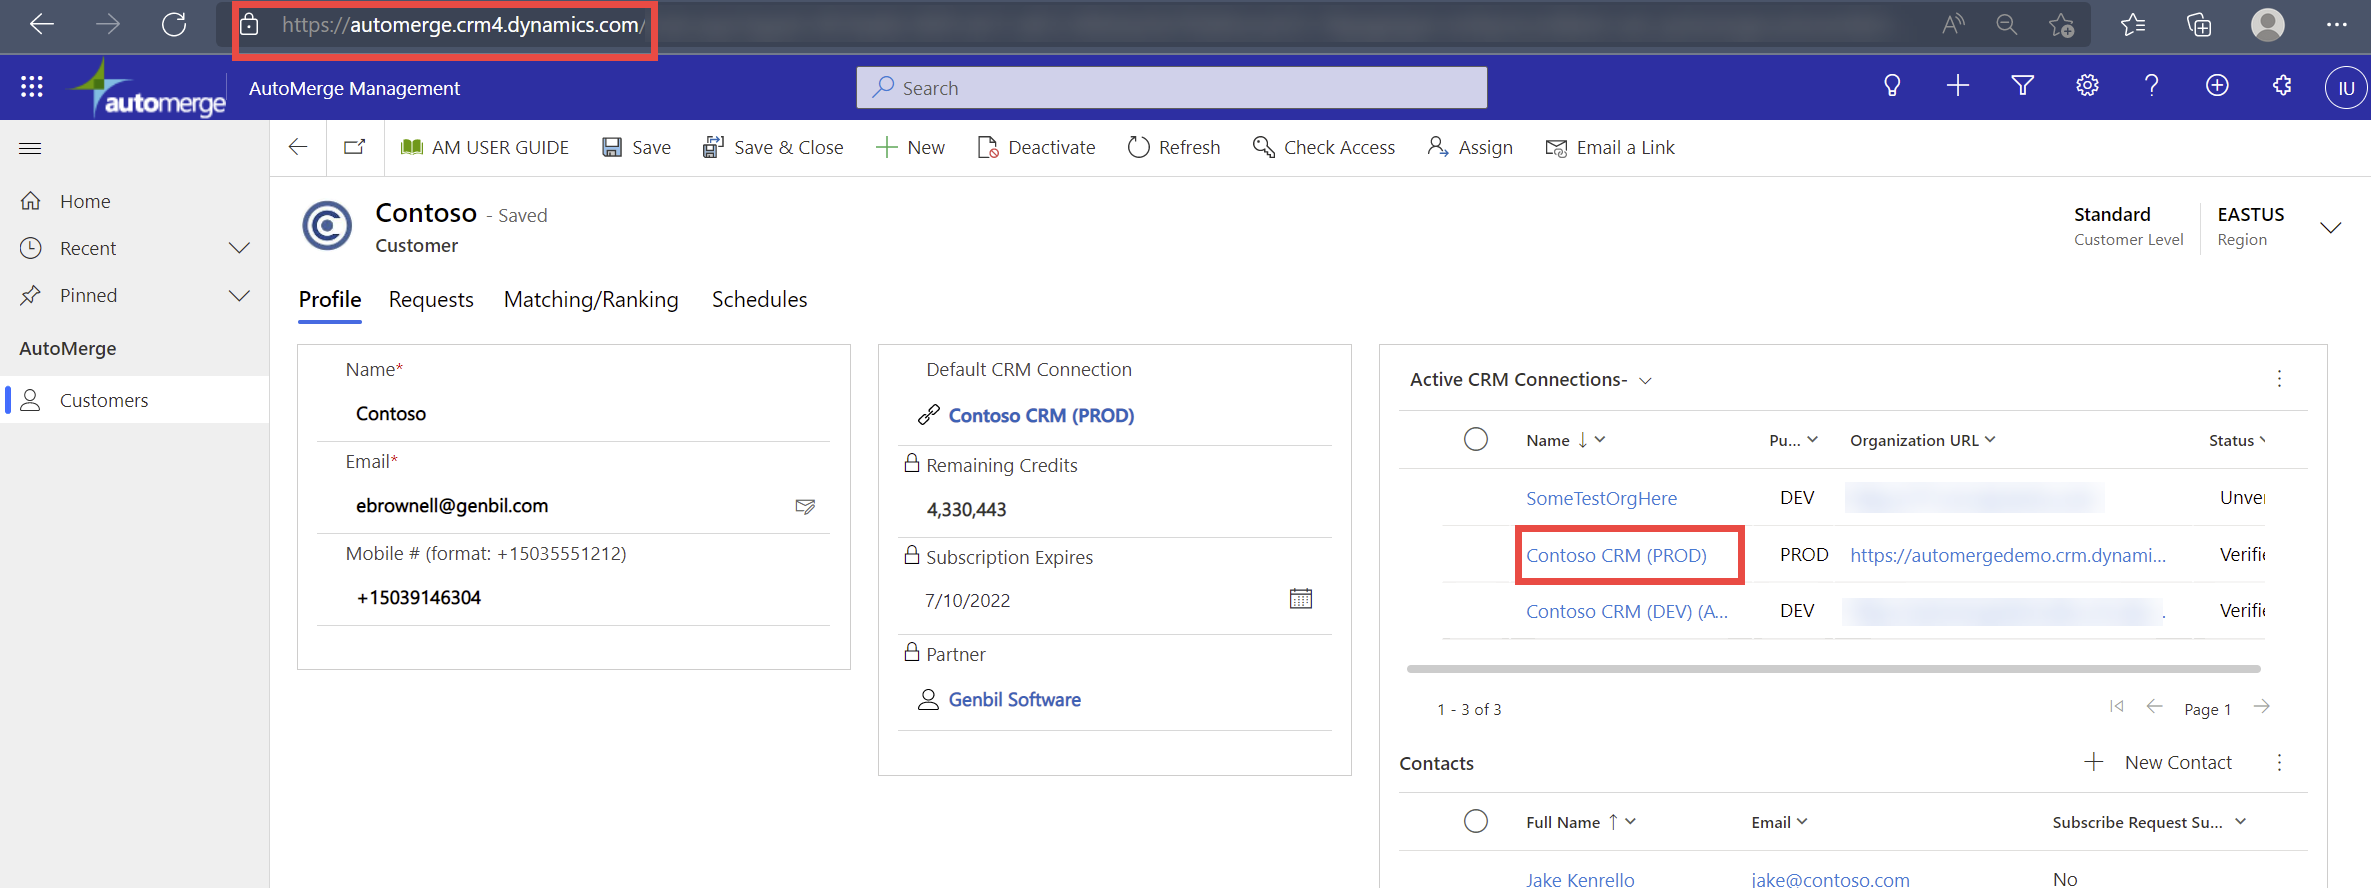The width and height of the screenshot is (2371, 888).
Task: Open the automergedemo organization URL link
Action: (x=2008, y=555)
